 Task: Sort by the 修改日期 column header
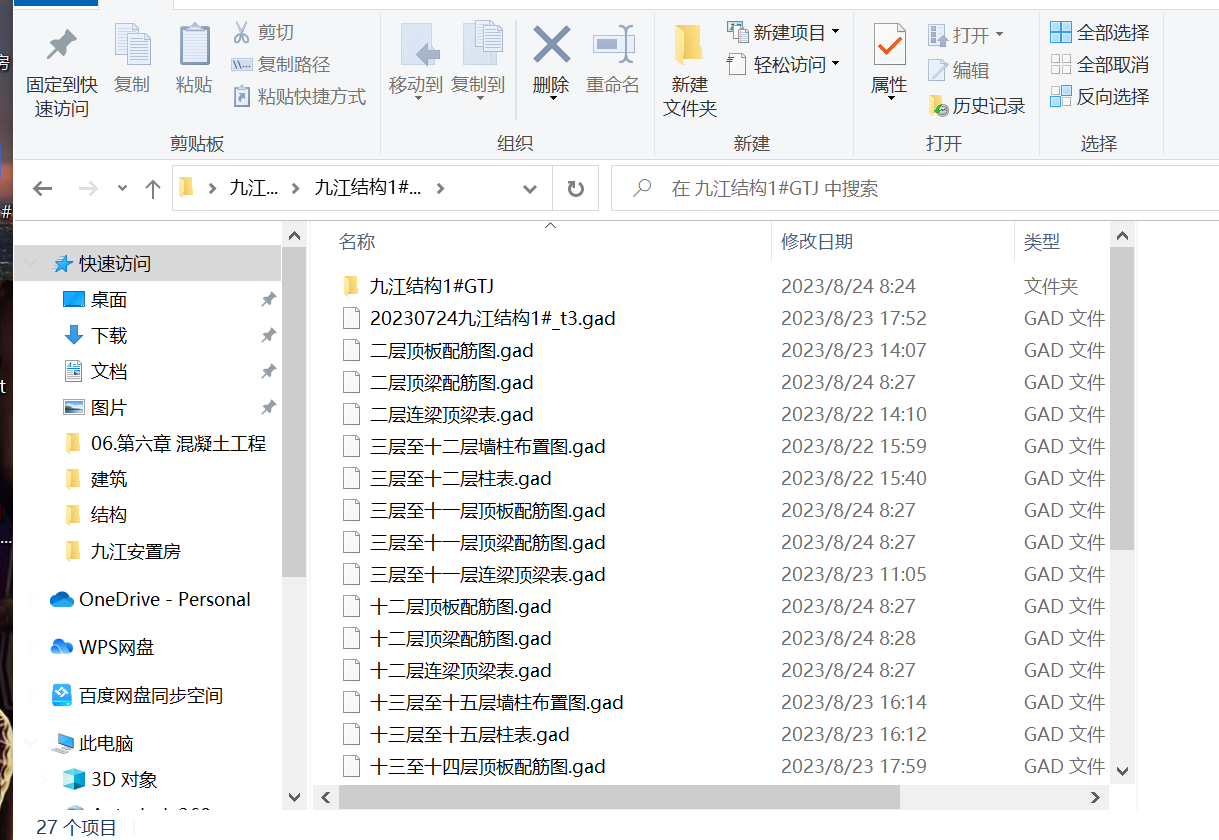point(817,242)
